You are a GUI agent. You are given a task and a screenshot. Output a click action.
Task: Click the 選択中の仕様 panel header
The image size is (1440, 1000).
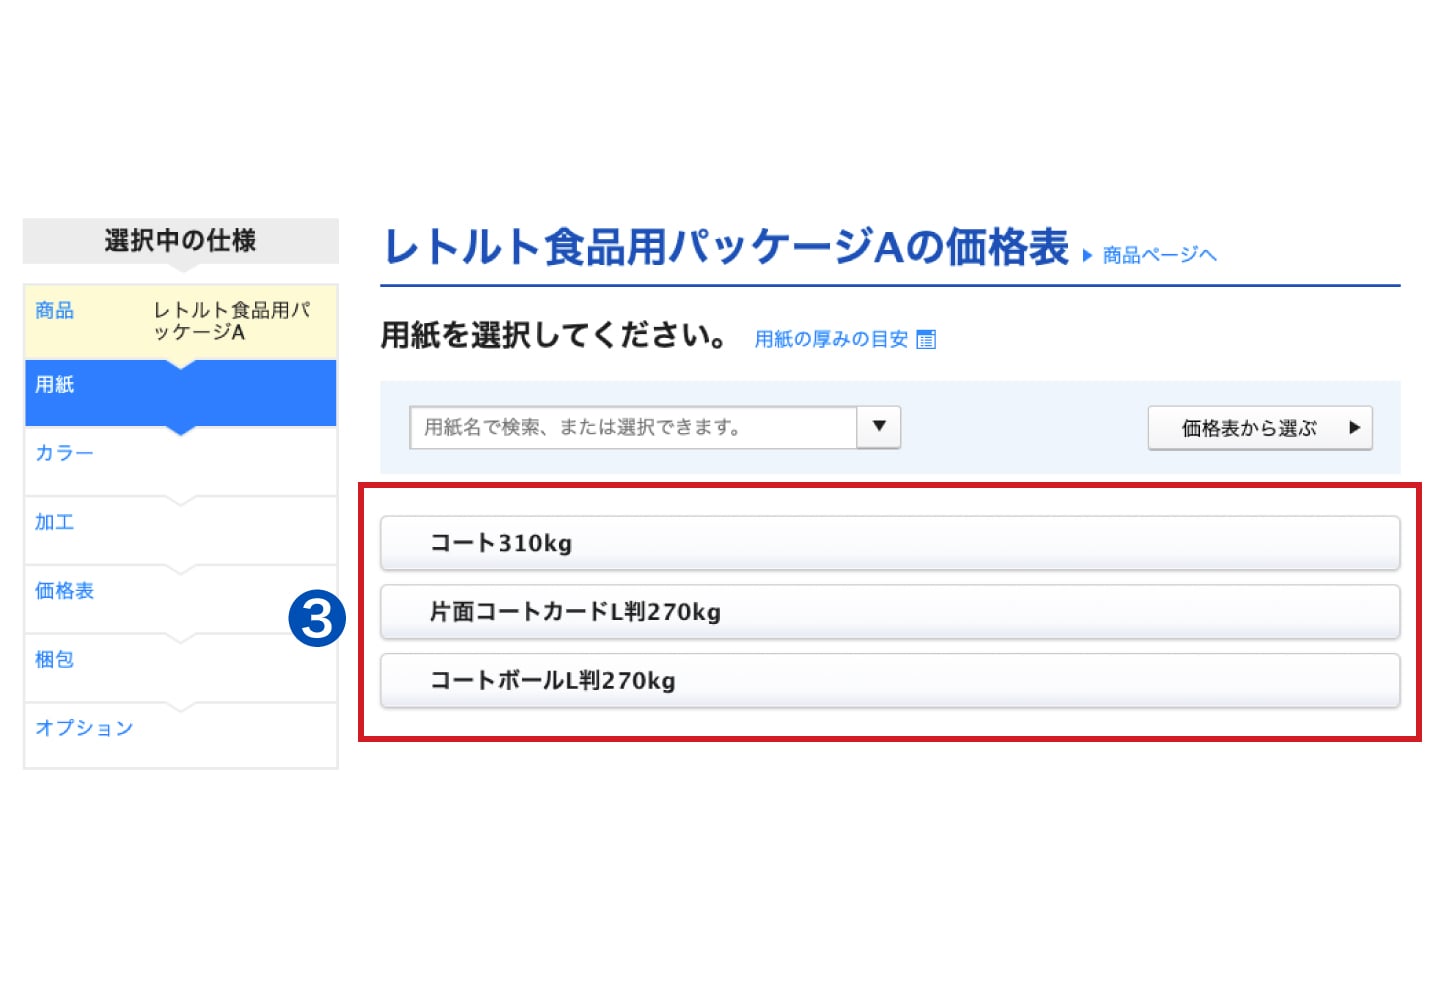(180, 241)
